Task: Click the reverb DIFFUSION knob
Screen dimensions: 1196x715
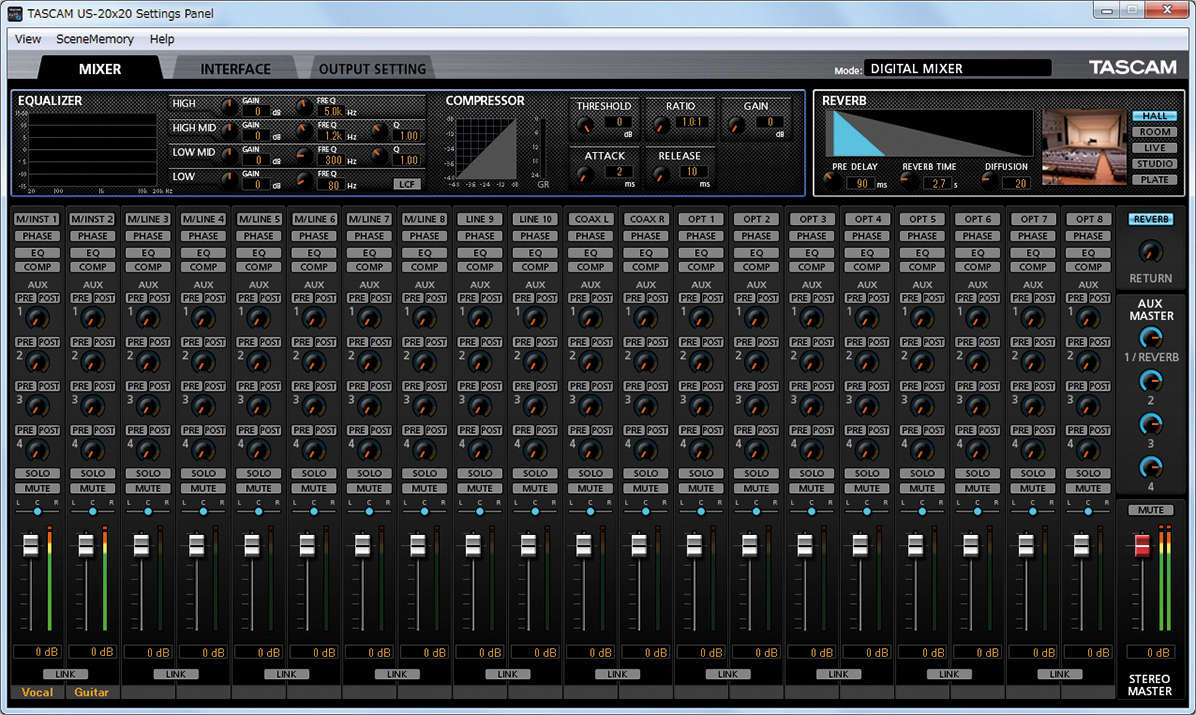Action: (x=989, y=181)
